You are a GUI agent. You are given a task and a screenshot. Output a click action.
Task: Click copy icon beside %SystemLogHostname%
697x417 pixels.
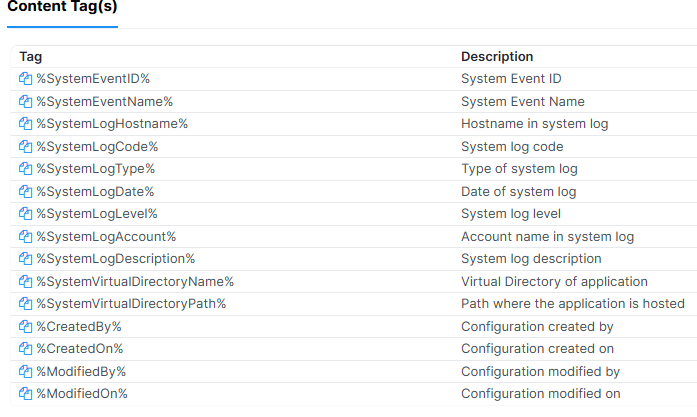26,124
